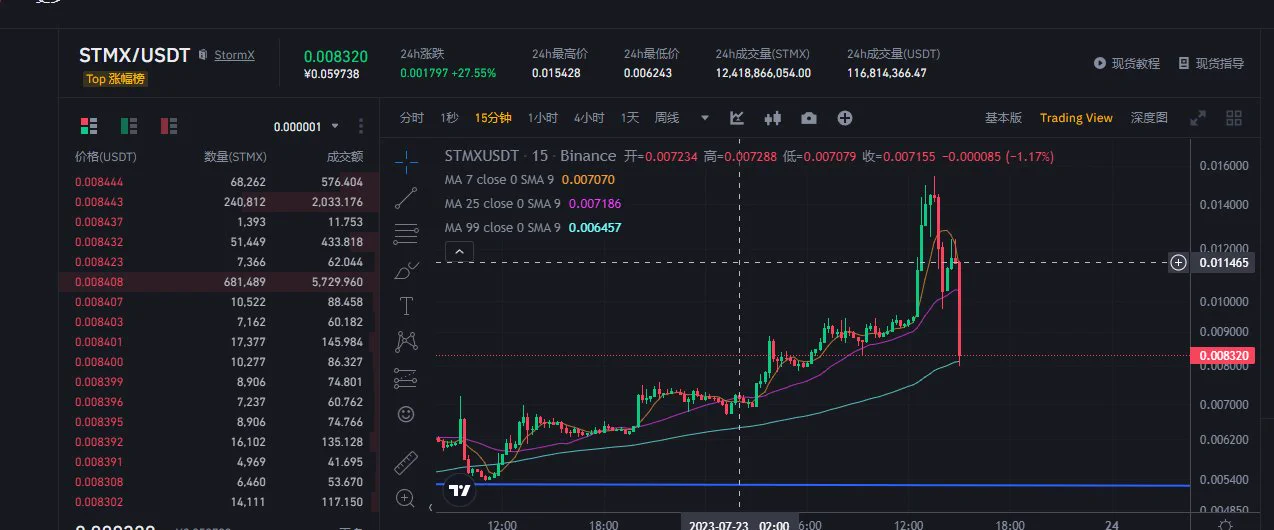
Task: Change the candlestick chart style
Action: pyautogui.click(x=772, y=118)
